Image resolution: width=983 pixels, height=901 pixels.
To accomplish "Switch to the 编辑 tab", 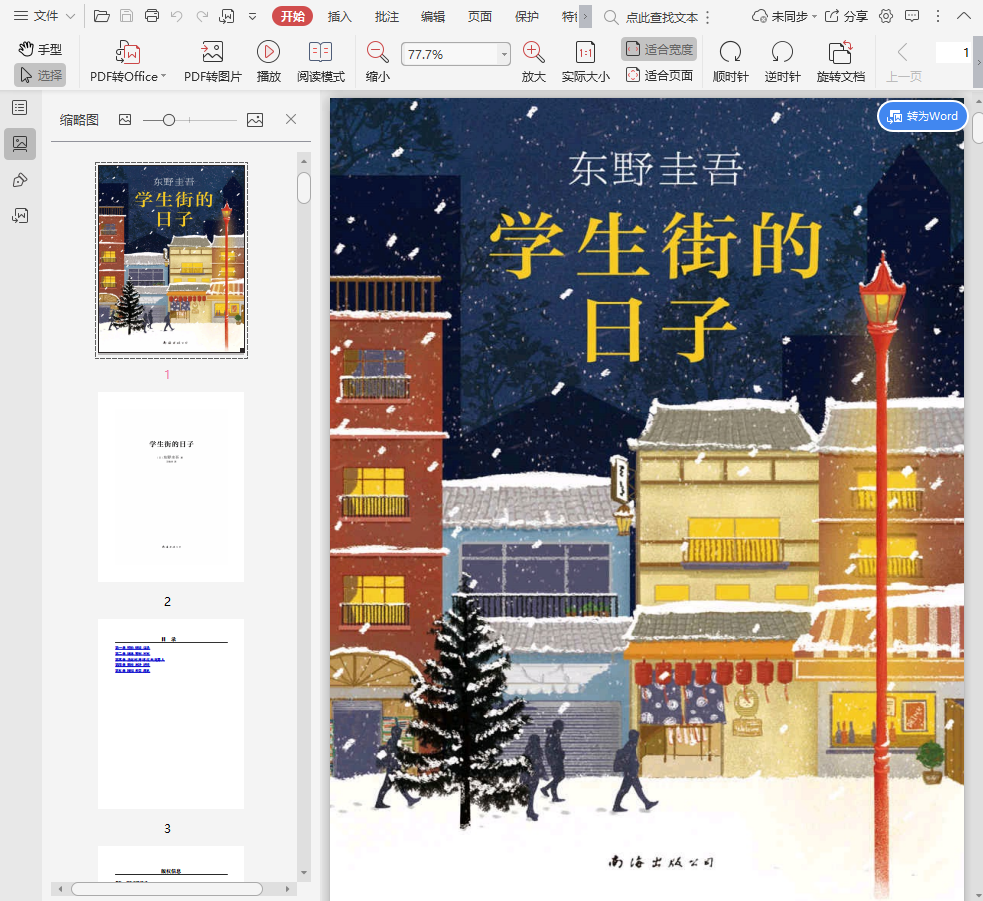I will (x=433, y=17).
